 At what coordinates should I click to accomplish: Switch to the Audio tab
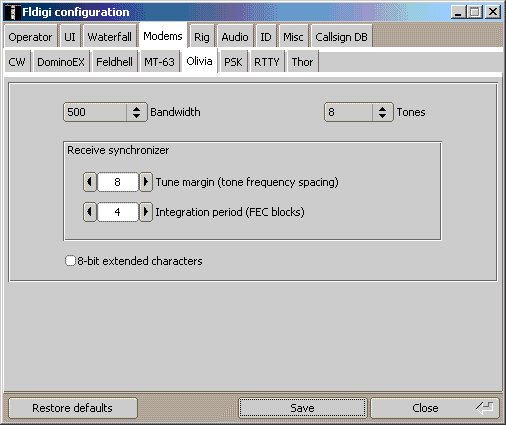point(235,37)
